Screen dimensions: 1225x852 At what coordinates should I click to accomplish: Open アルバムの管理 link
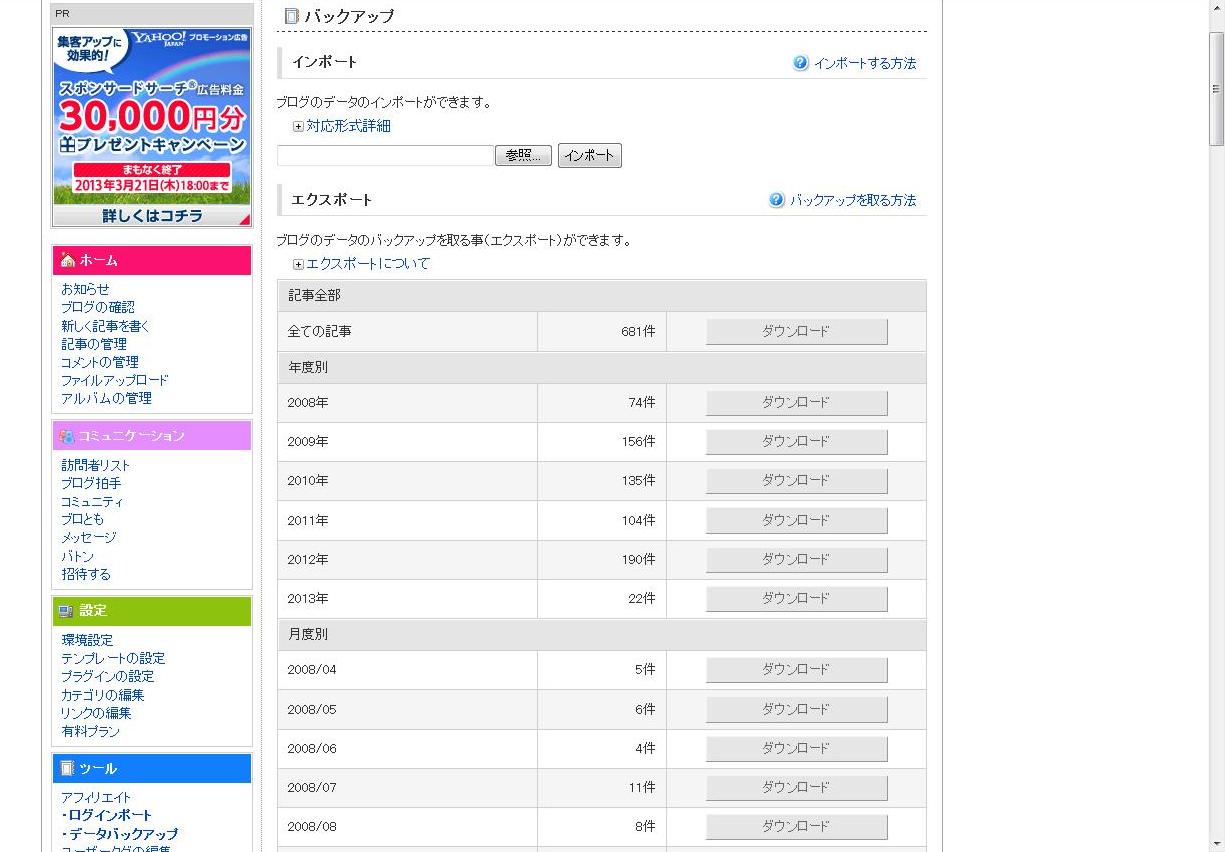click(106, 398)
